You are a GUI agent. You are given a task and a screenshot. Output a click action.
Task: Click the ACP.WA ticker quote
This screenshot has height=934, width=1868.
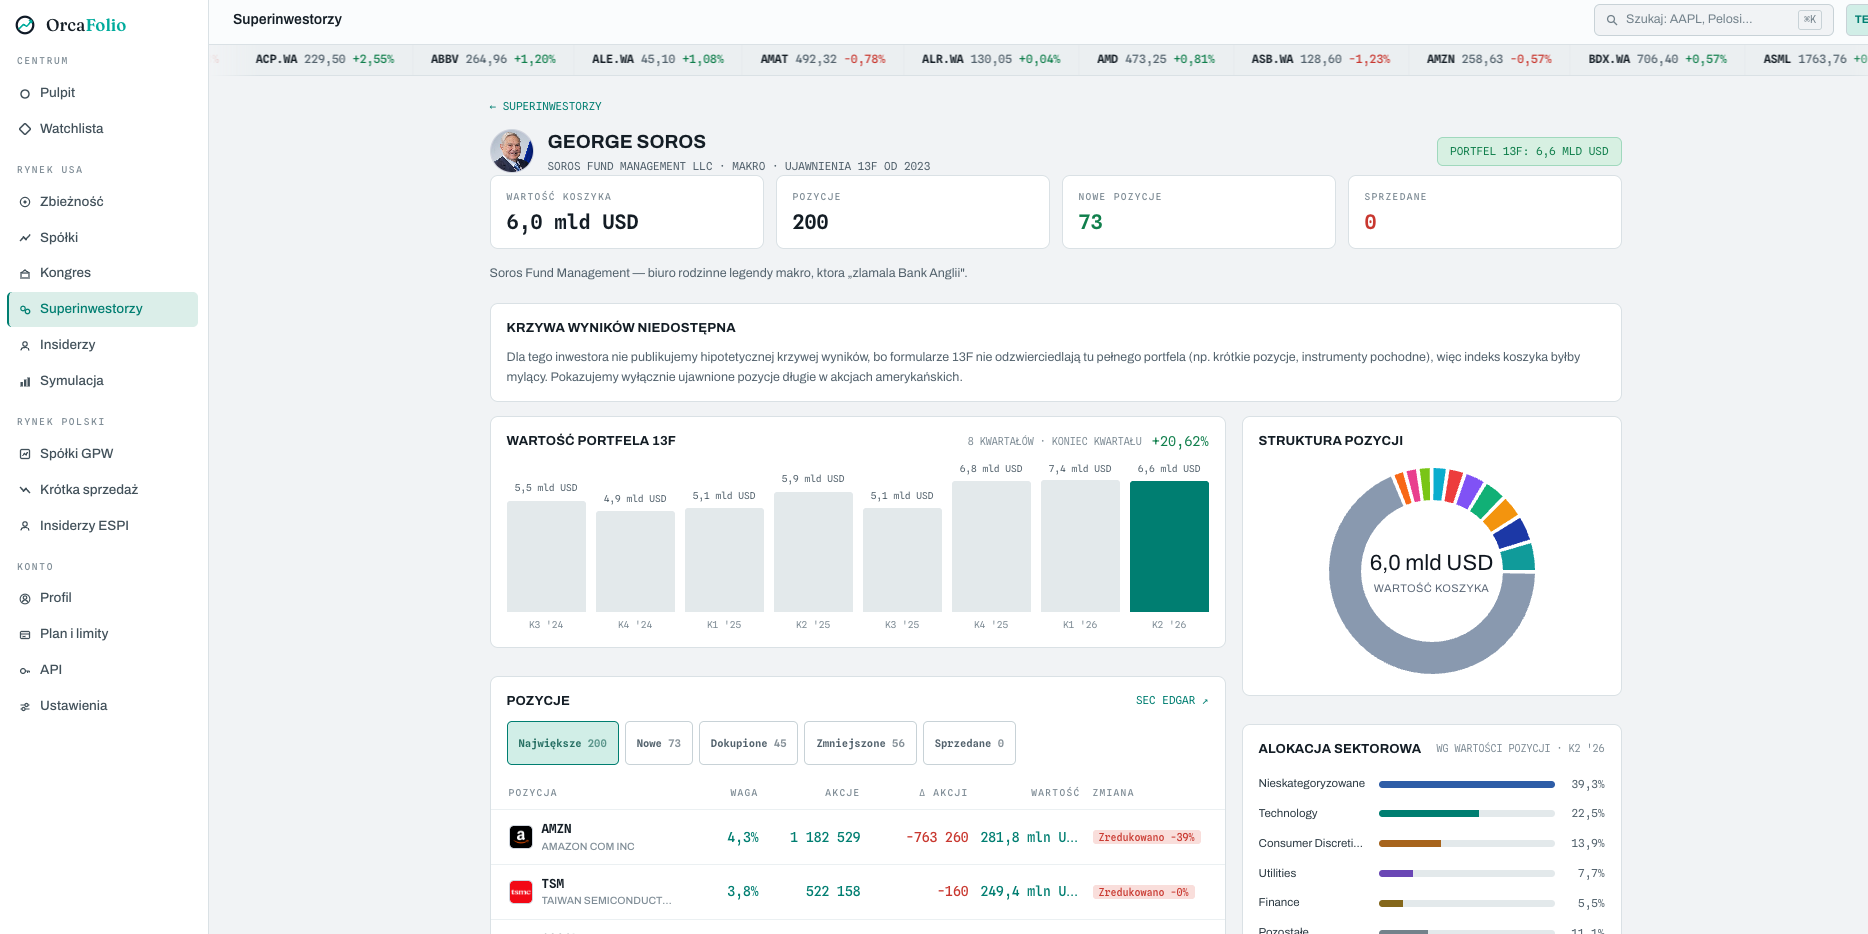pos(325,59)
